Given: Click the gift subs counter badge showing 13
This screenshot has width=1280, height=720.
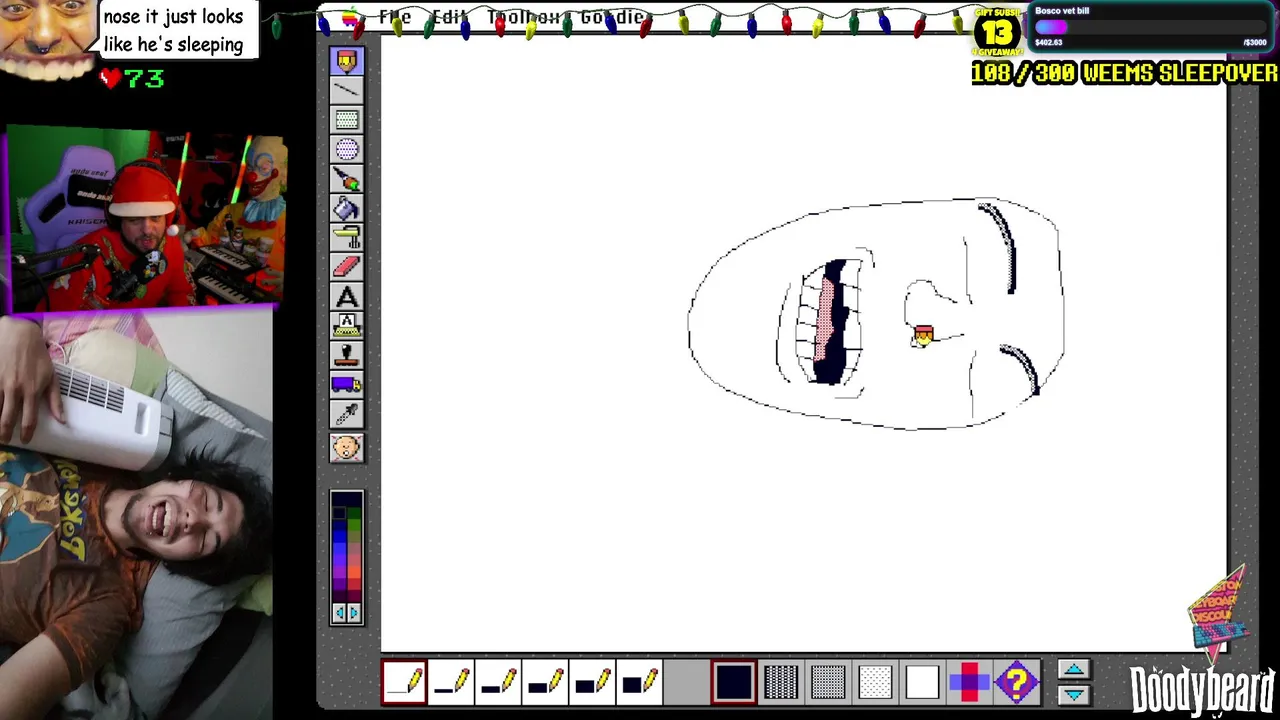Looking at the screenshot, I should tap(996, 34).
